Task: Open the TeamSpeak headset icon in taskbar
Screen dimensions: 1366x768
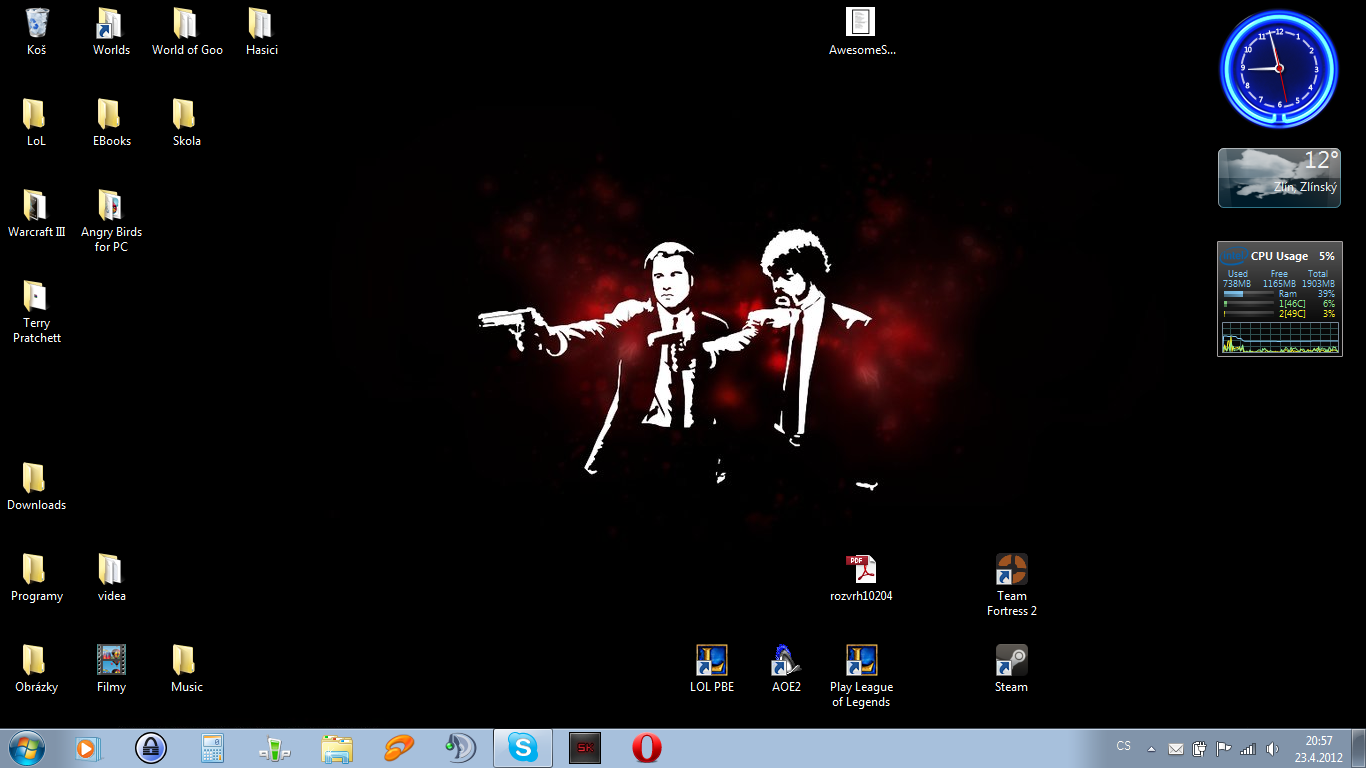Action: [x=460, y=748]
